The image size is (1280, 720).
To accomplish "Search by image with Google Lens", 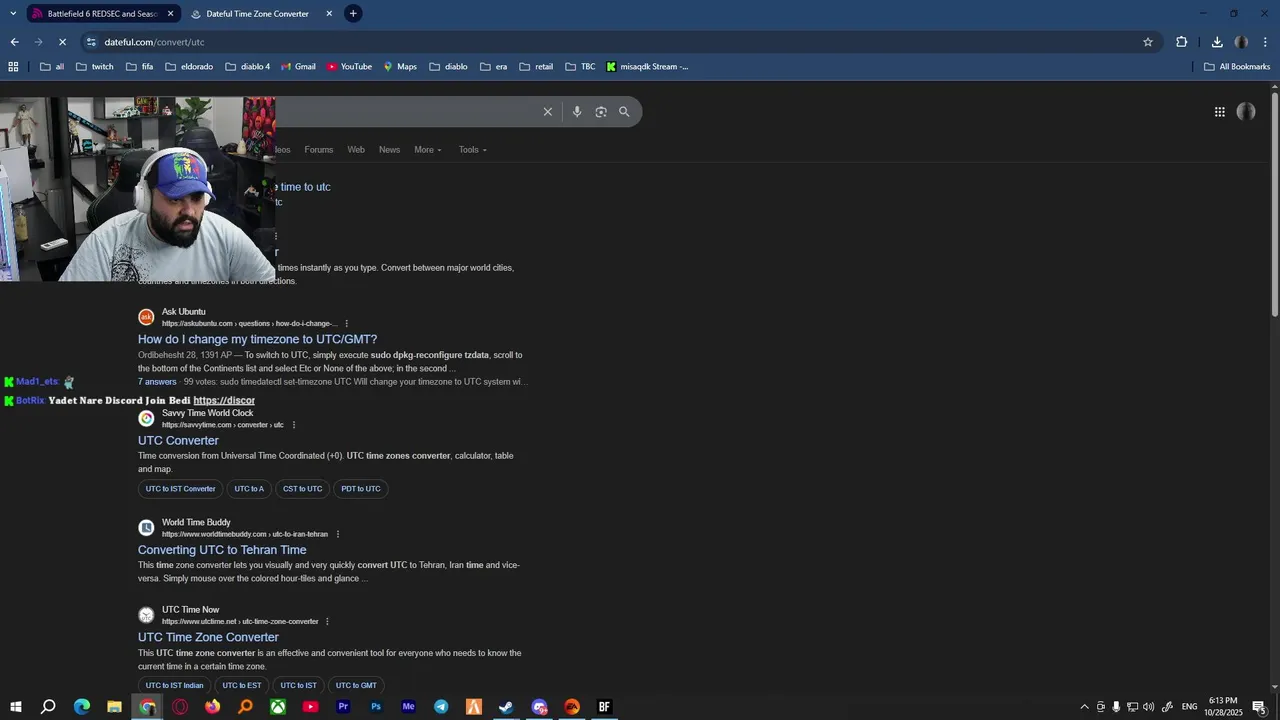I will [601, 112].
